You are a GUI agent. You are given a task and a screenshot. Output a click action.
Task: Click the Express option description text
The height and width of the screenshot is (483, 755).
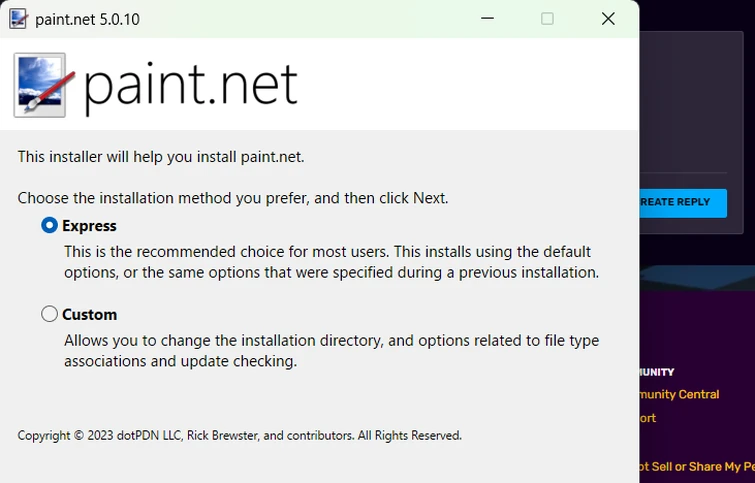pos(330,261)
